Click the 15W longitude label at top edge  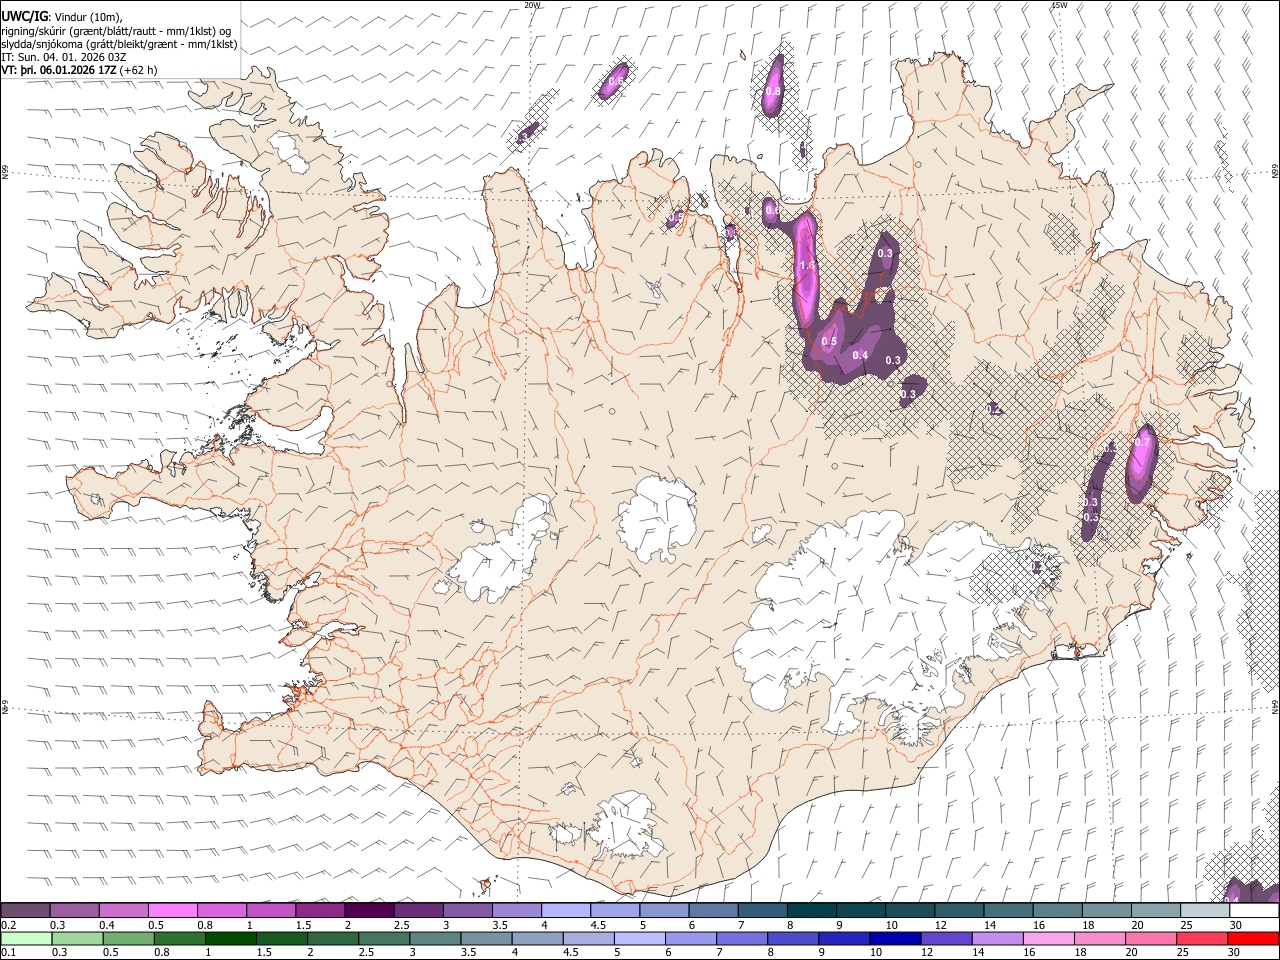[1059, 5]
